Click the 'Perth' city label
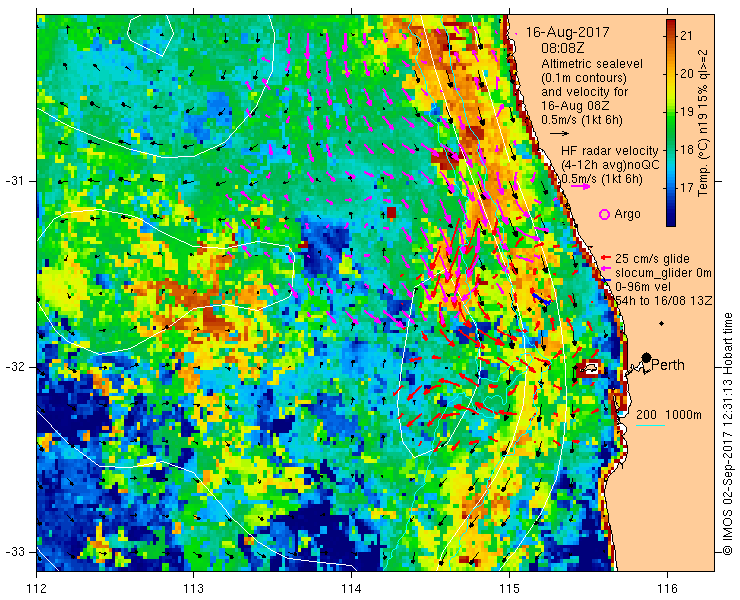Viewport: 740px width, 600px height. tap(668, 365)
